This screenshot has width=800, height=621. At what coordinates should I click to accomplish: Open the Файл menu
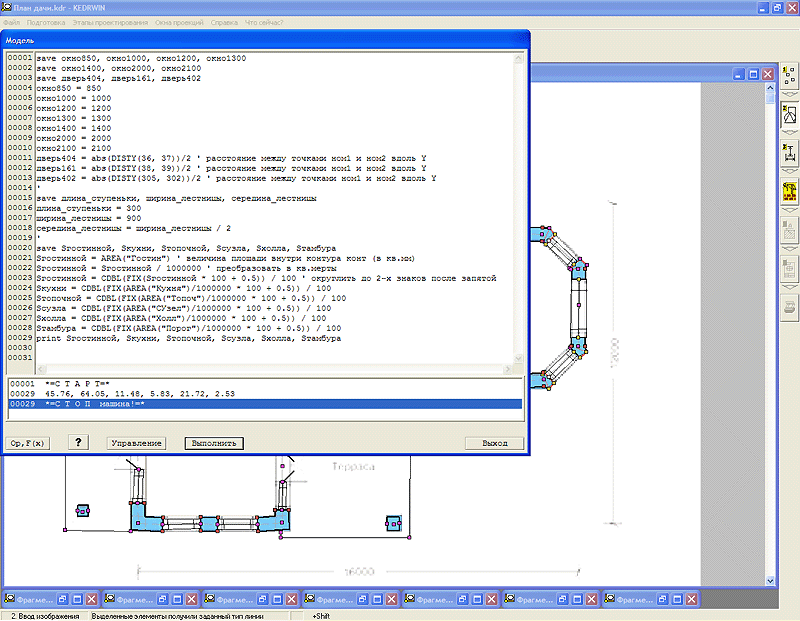tap(11, 22)
